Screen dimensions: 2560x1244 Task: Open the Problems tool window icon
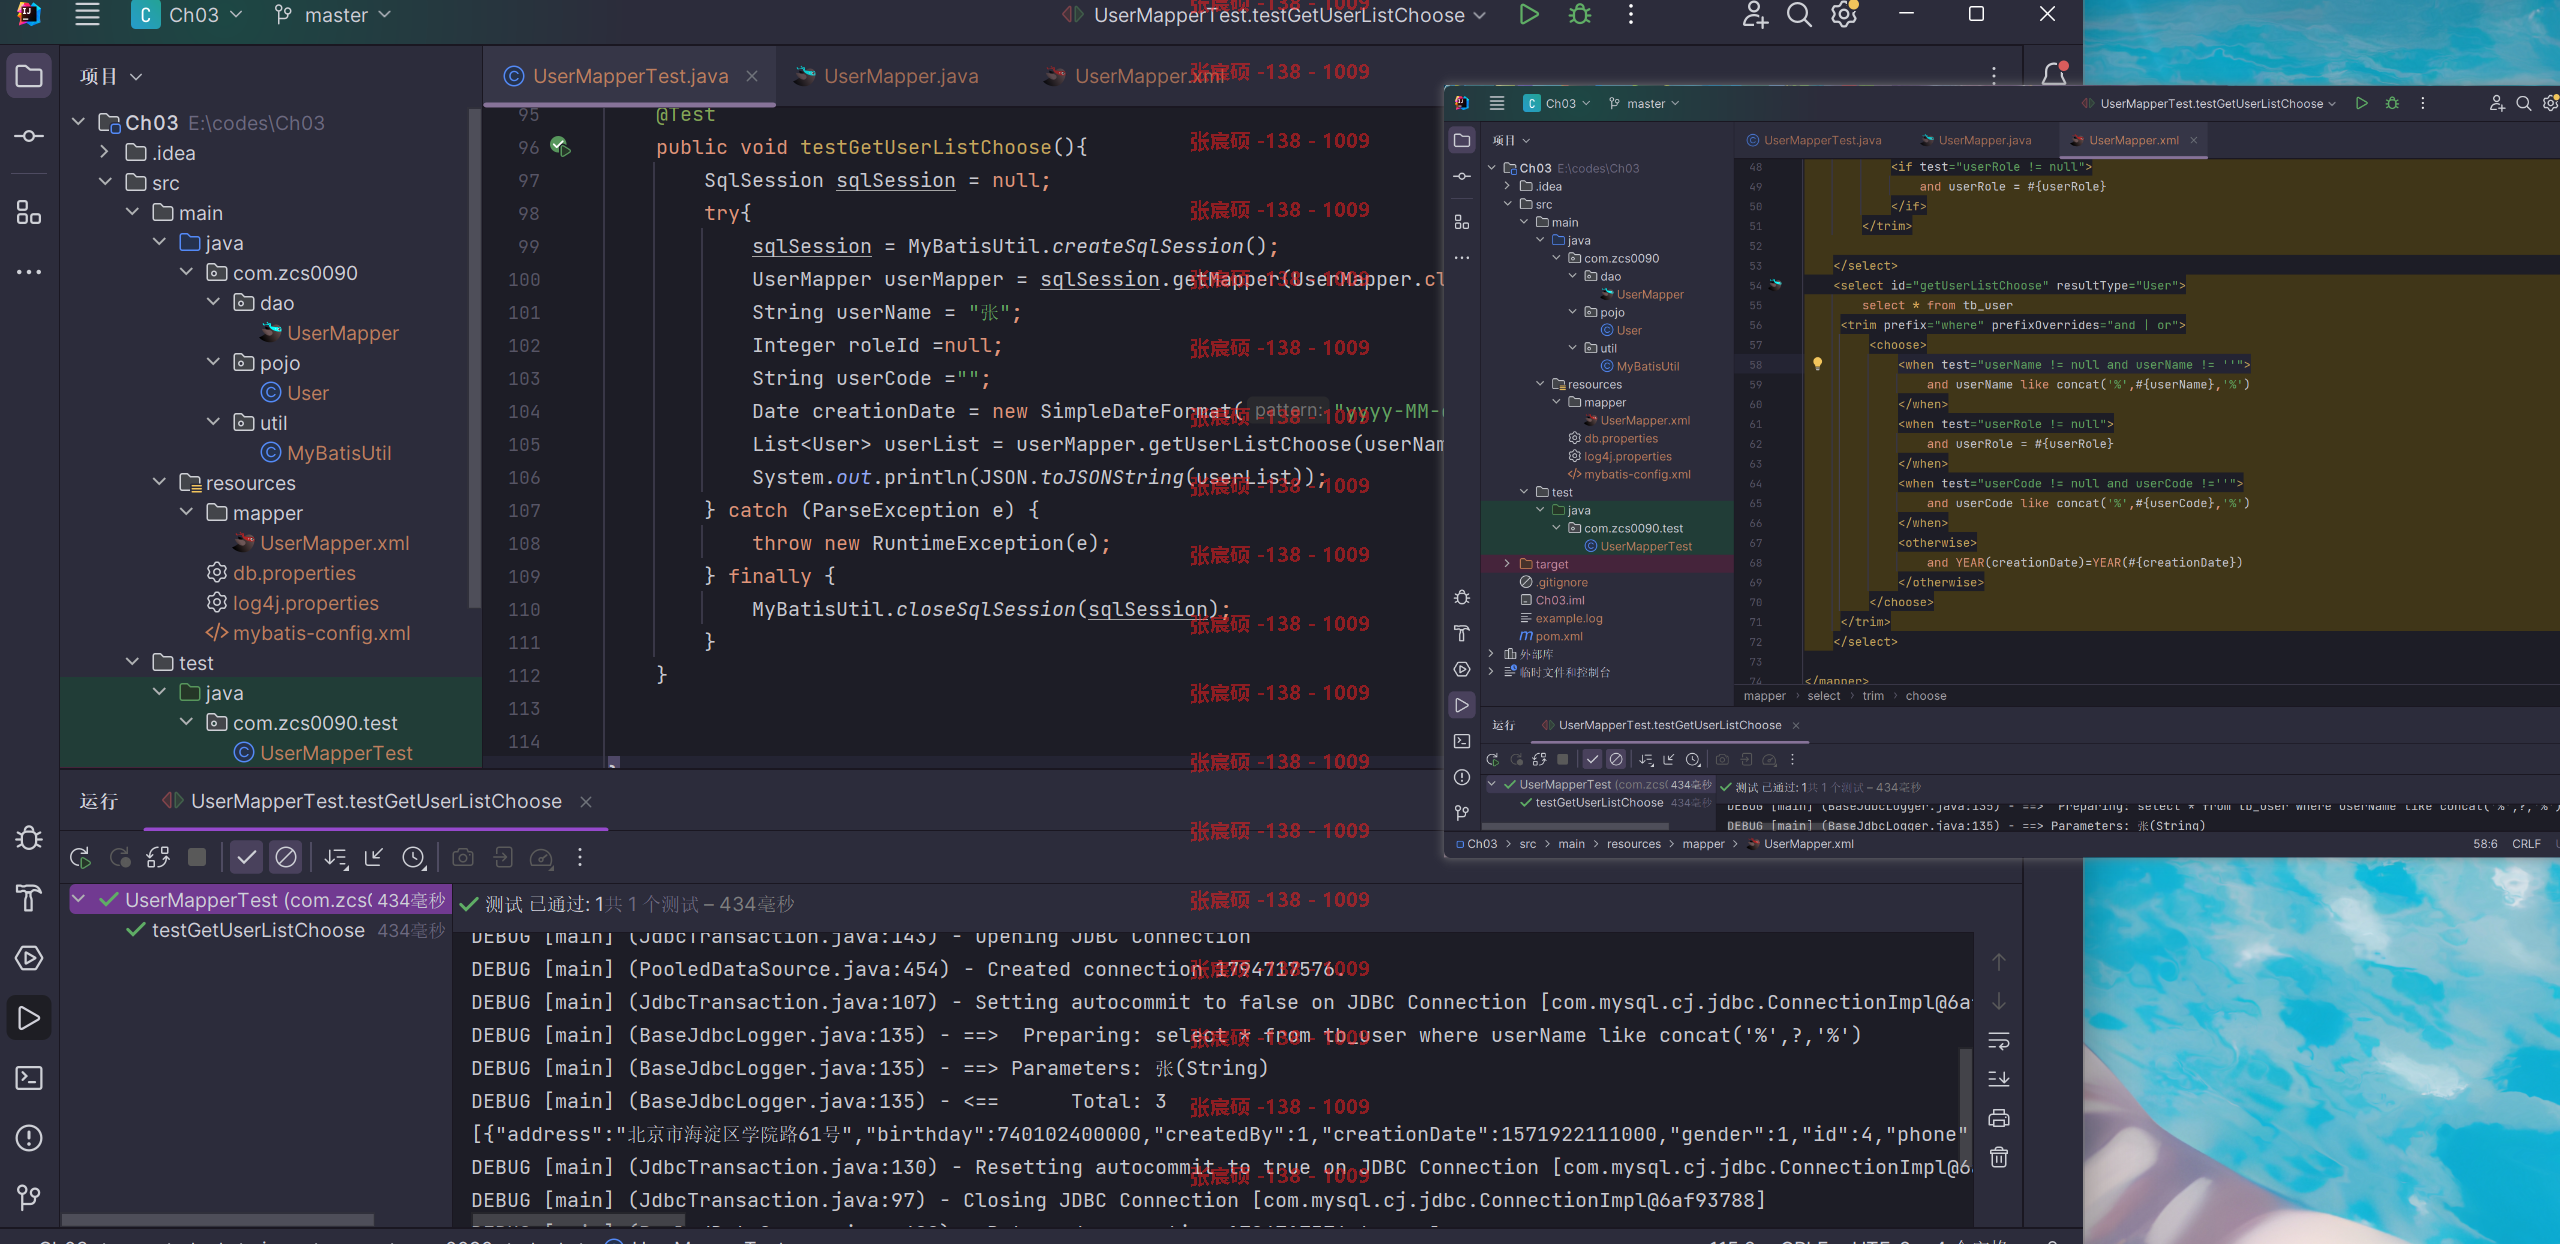click(29, 1138)
